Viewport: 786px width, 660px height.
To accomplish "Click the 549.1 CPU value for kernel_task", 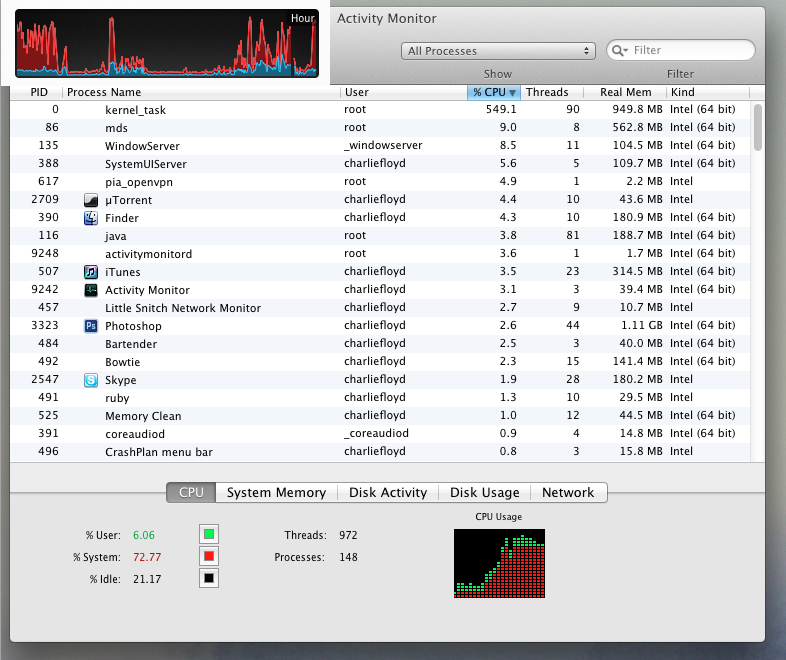I will (x=501, y=109).
